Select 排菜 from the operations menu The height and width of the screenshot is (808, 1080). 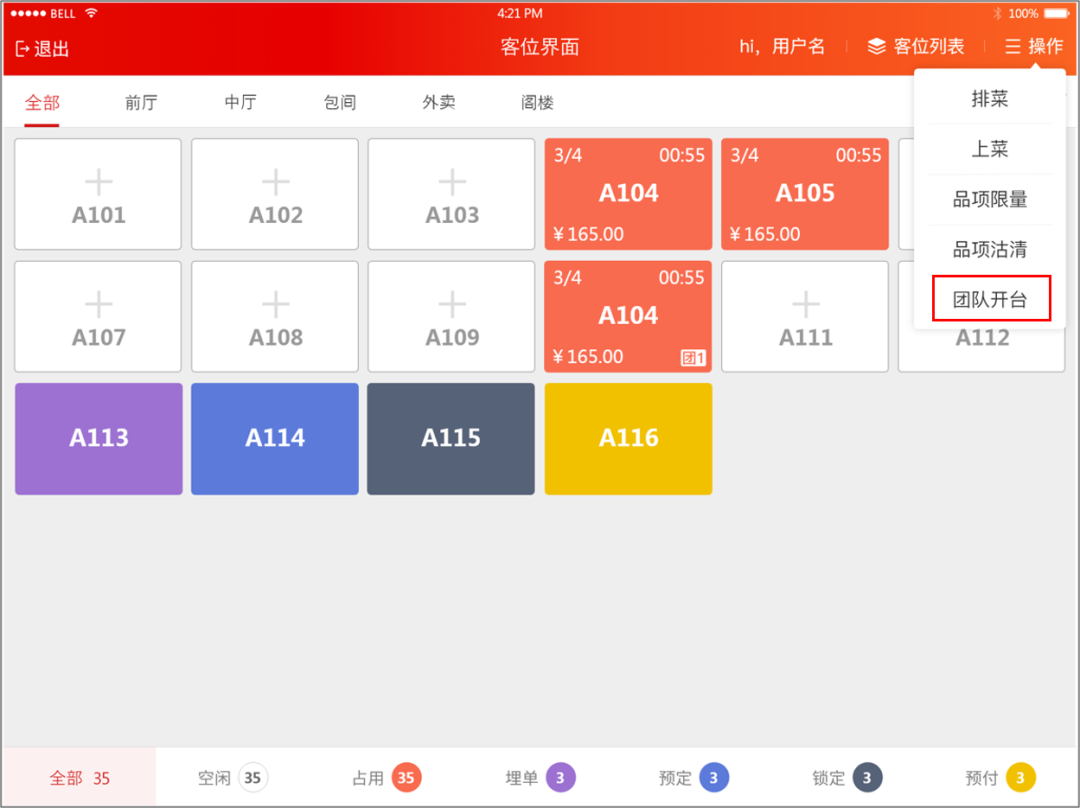pos(990,99)
